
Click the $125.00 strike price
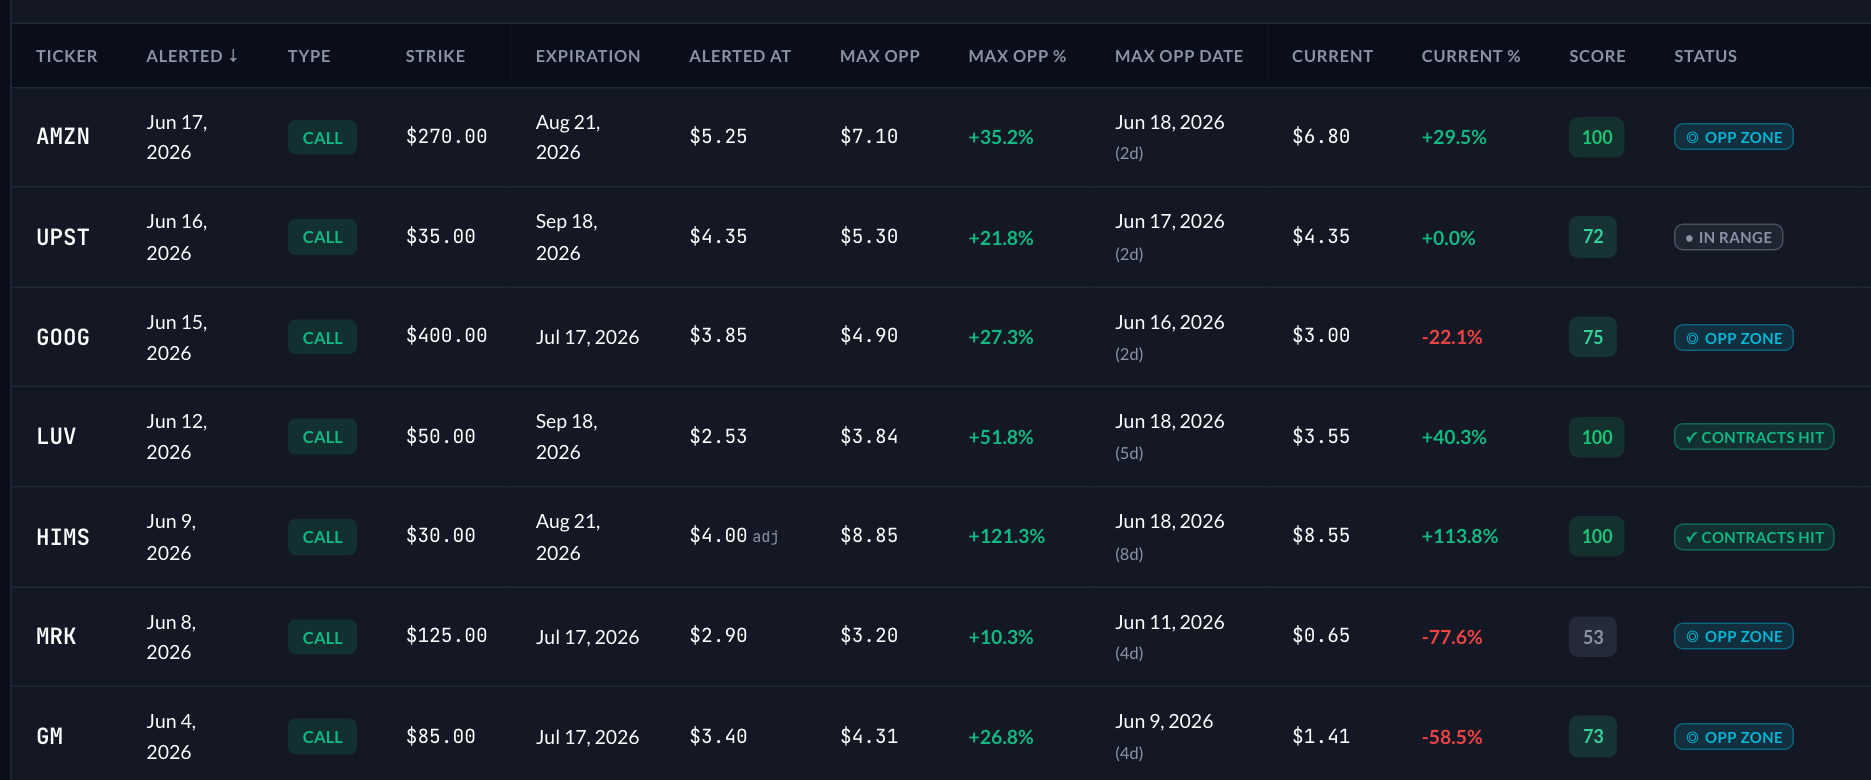446,636
